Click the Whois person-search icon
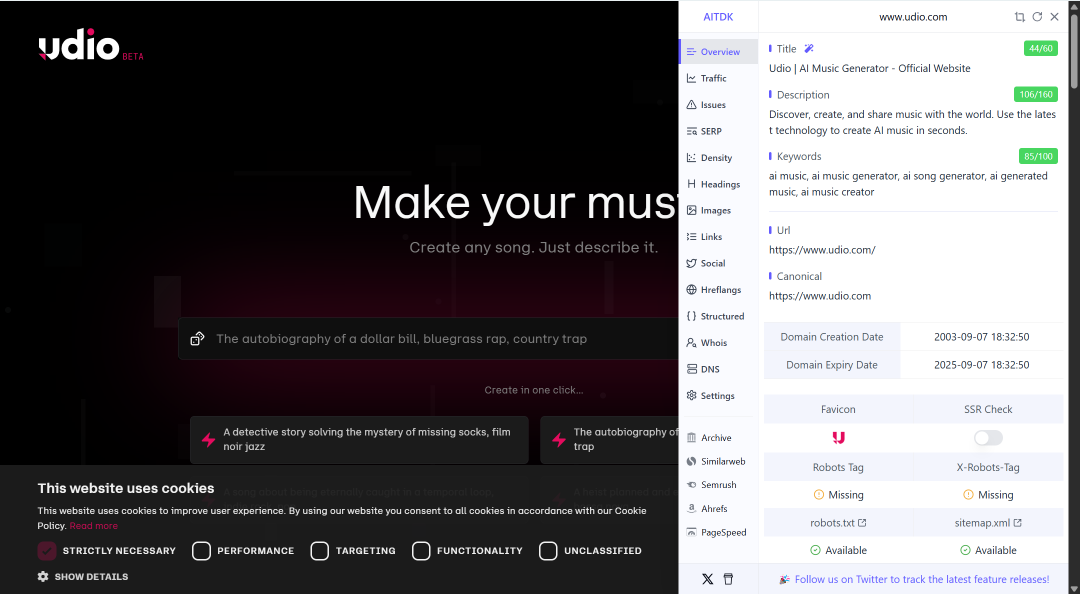Viewport: 1080px width, 594px height. click(x=692, y=342)
